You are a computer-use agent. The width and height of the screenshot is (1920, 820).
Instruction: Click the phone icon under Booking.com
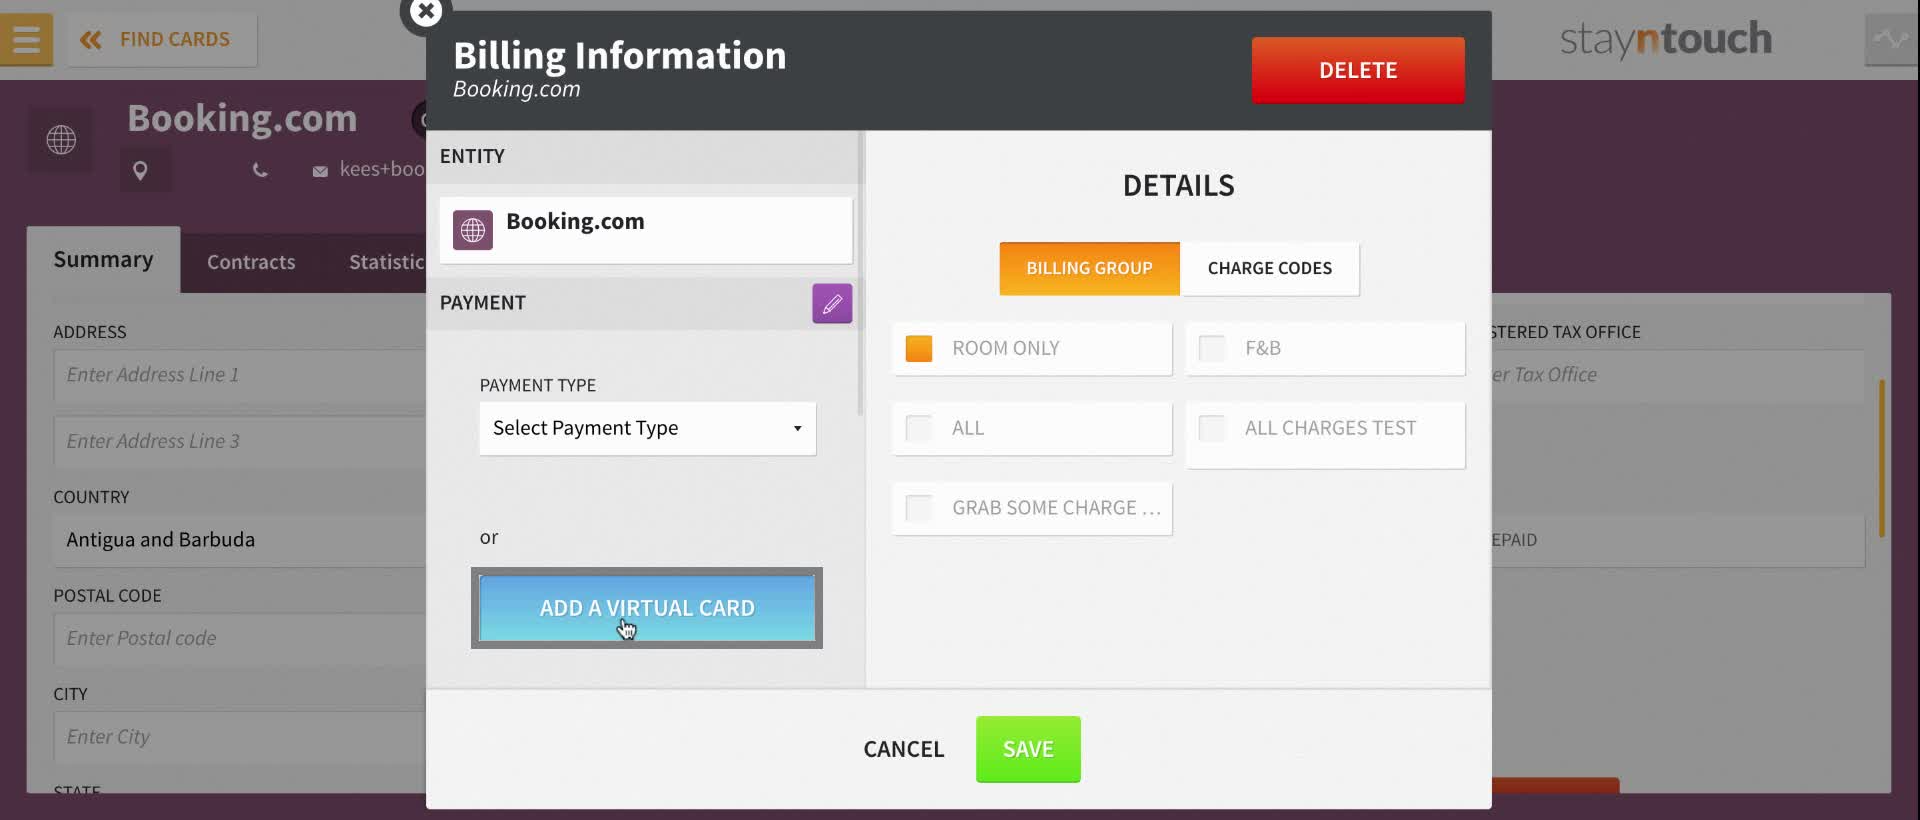(x=260, y=171)
